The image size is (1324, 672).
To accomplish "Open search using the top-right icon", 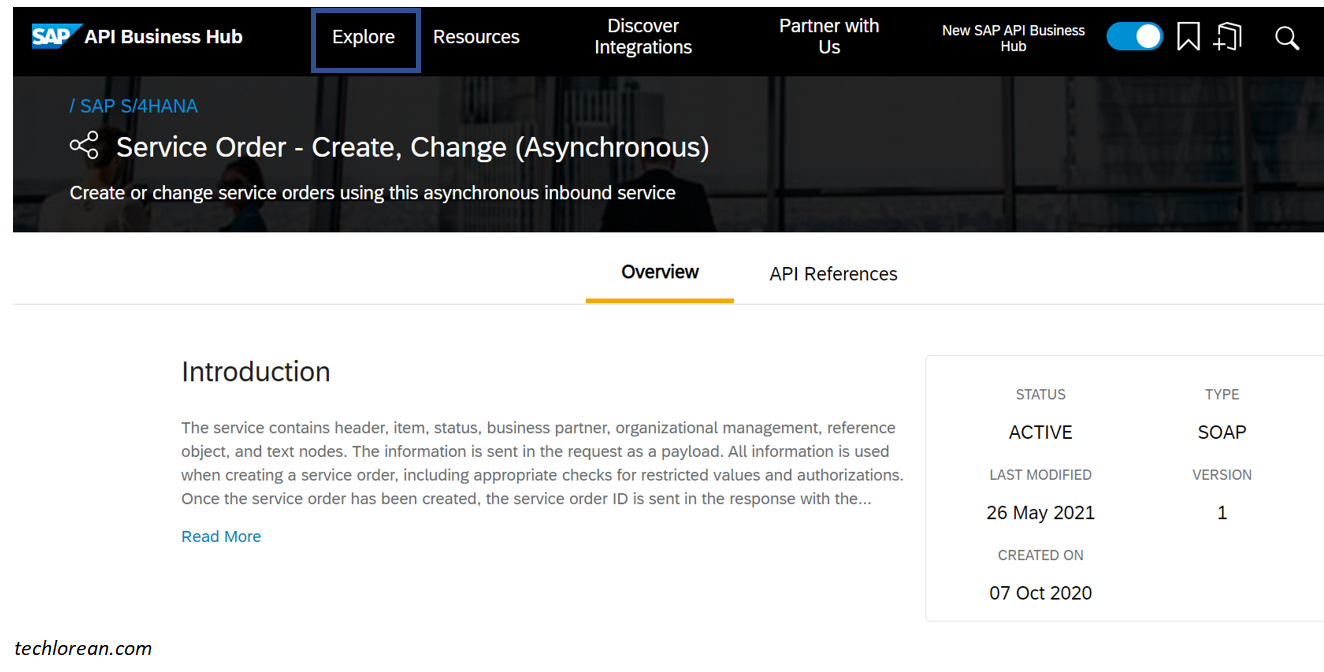I will (x=1287, y=37).
